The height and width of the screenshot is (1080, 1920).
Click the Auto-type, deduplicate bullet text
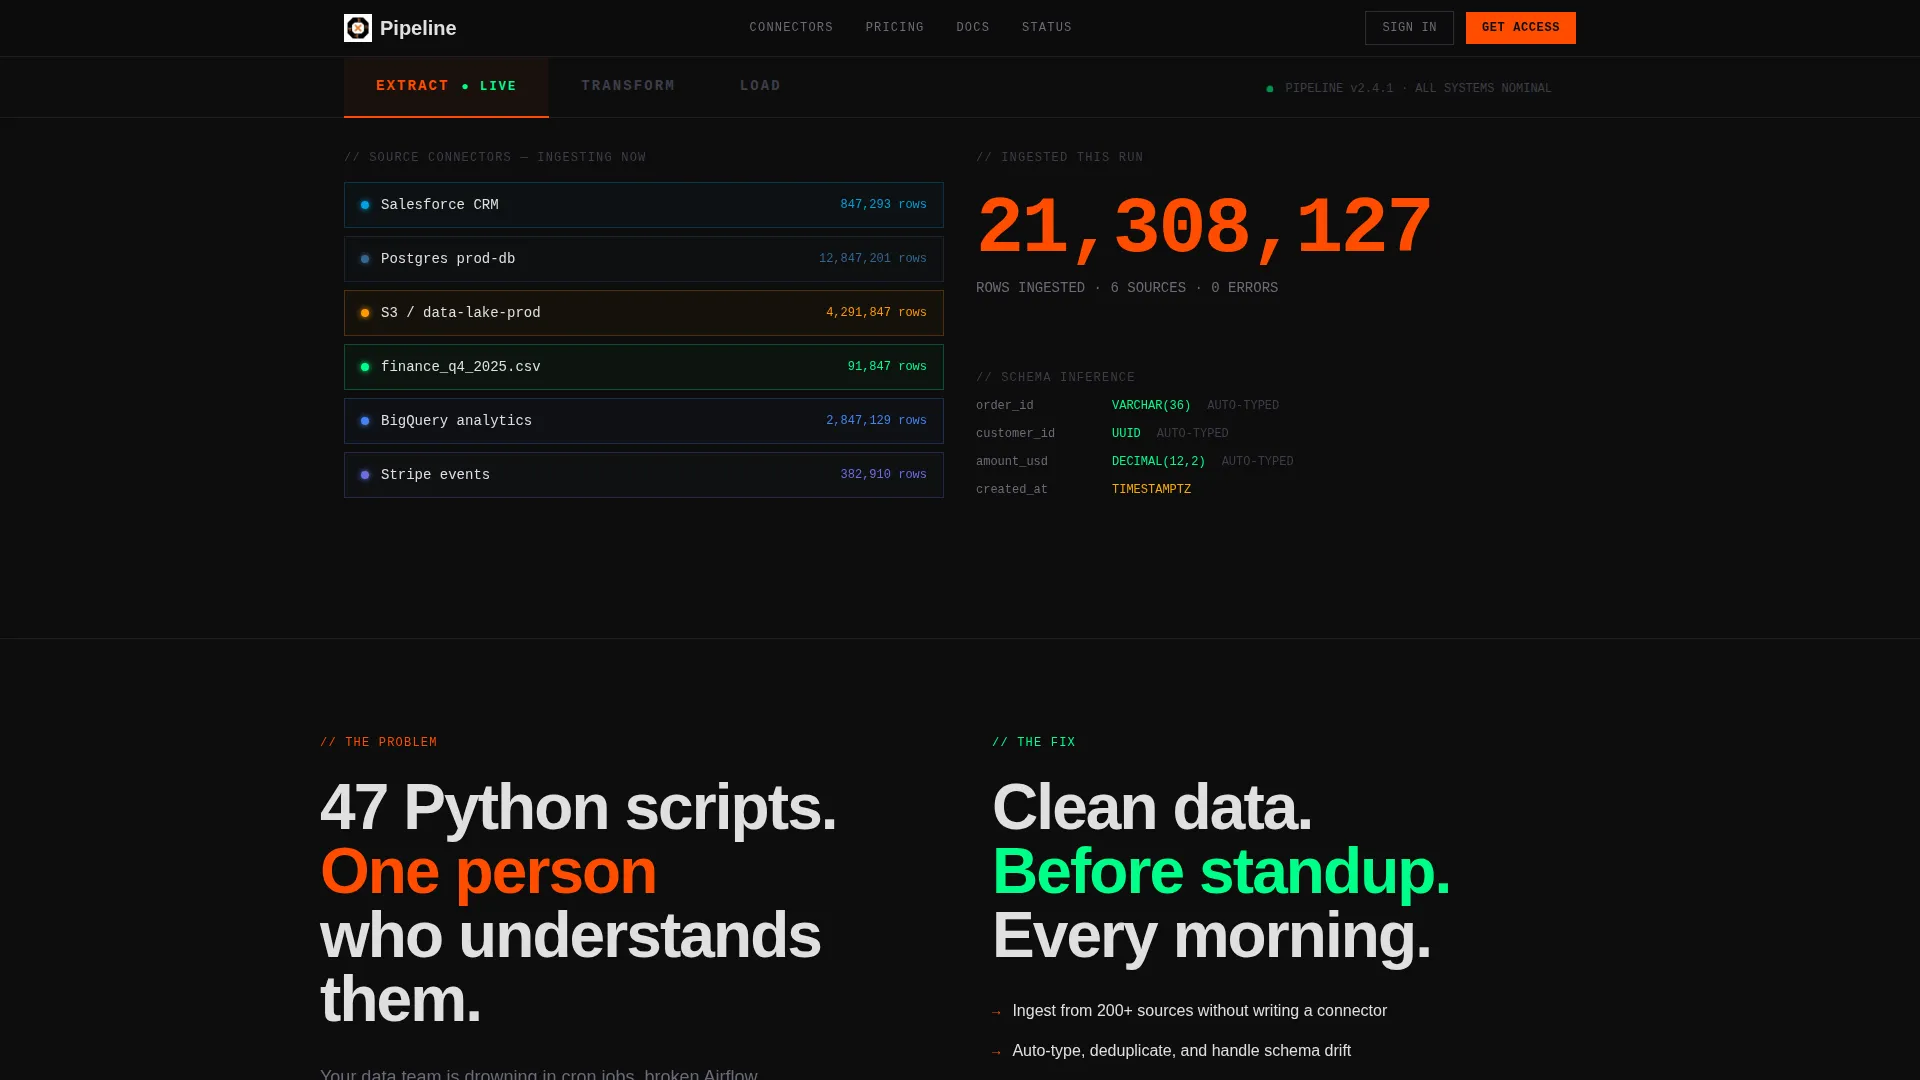1181,1051
